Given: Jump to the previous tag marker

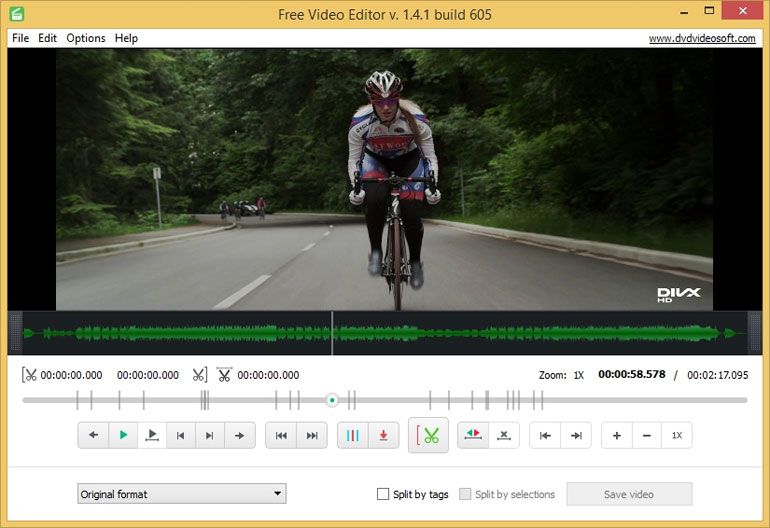Looking at the screenshot, I should 281,435.
